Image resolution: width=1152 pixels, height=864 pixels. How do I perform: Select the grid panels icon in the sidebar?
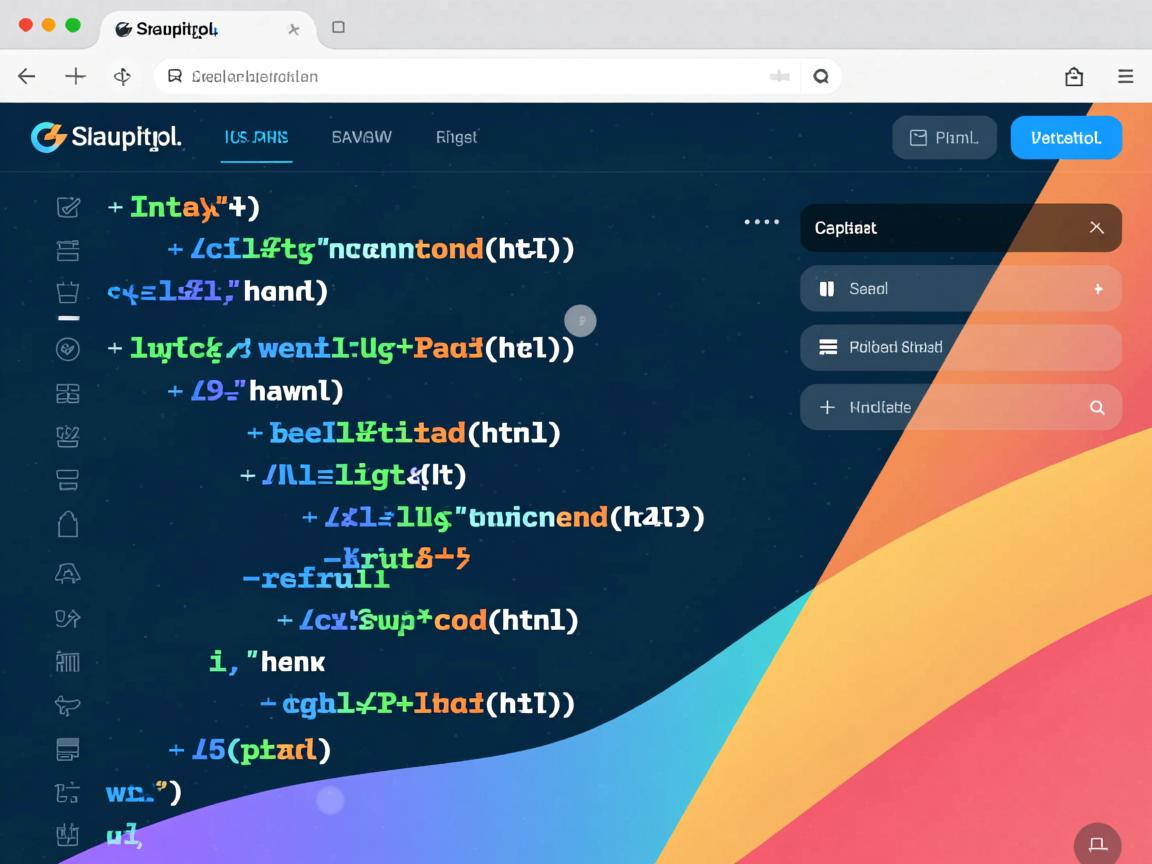pos(68,393)
